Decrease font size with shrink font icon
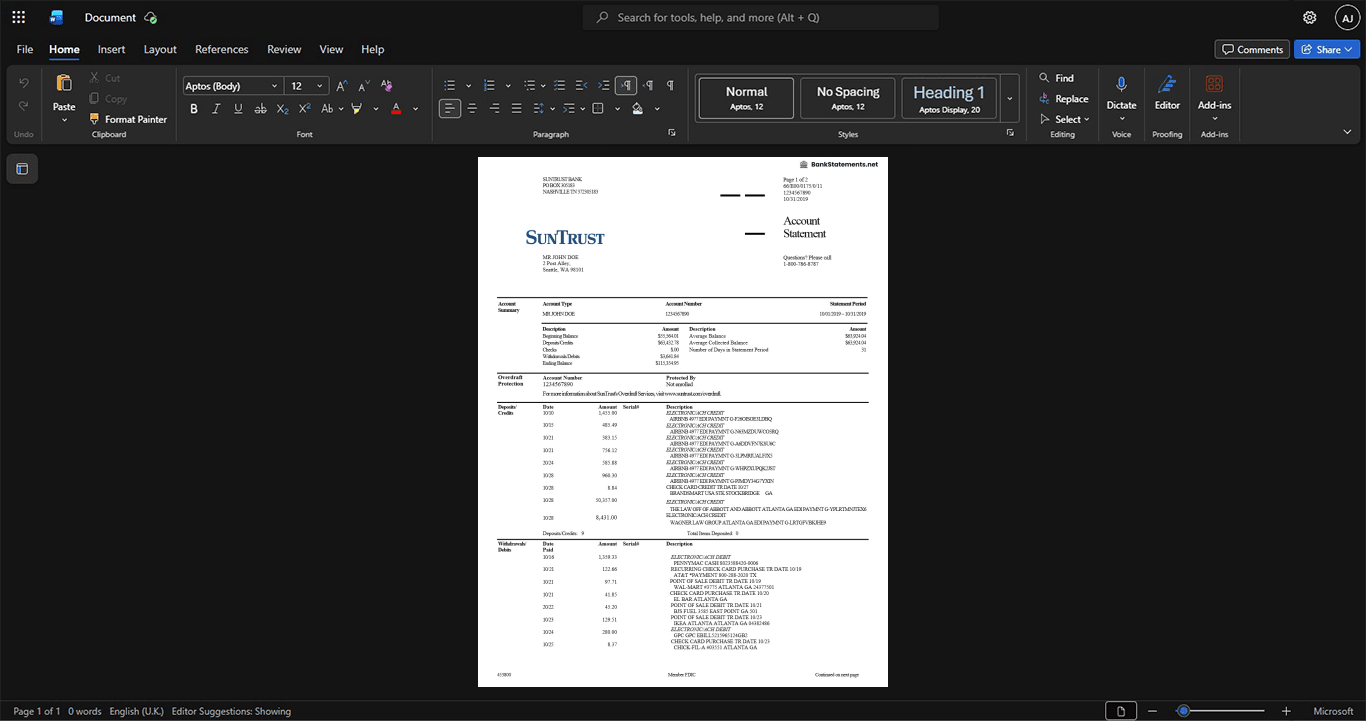 point(364,86)
